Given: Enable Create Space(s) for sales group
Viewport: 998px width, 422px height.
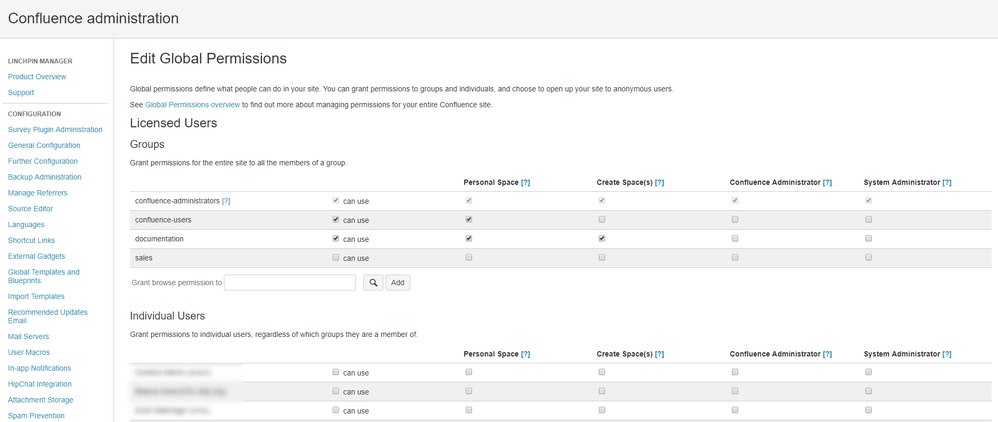Looking at the screenshot, I should pyautogui.click(x=601, y=258).
